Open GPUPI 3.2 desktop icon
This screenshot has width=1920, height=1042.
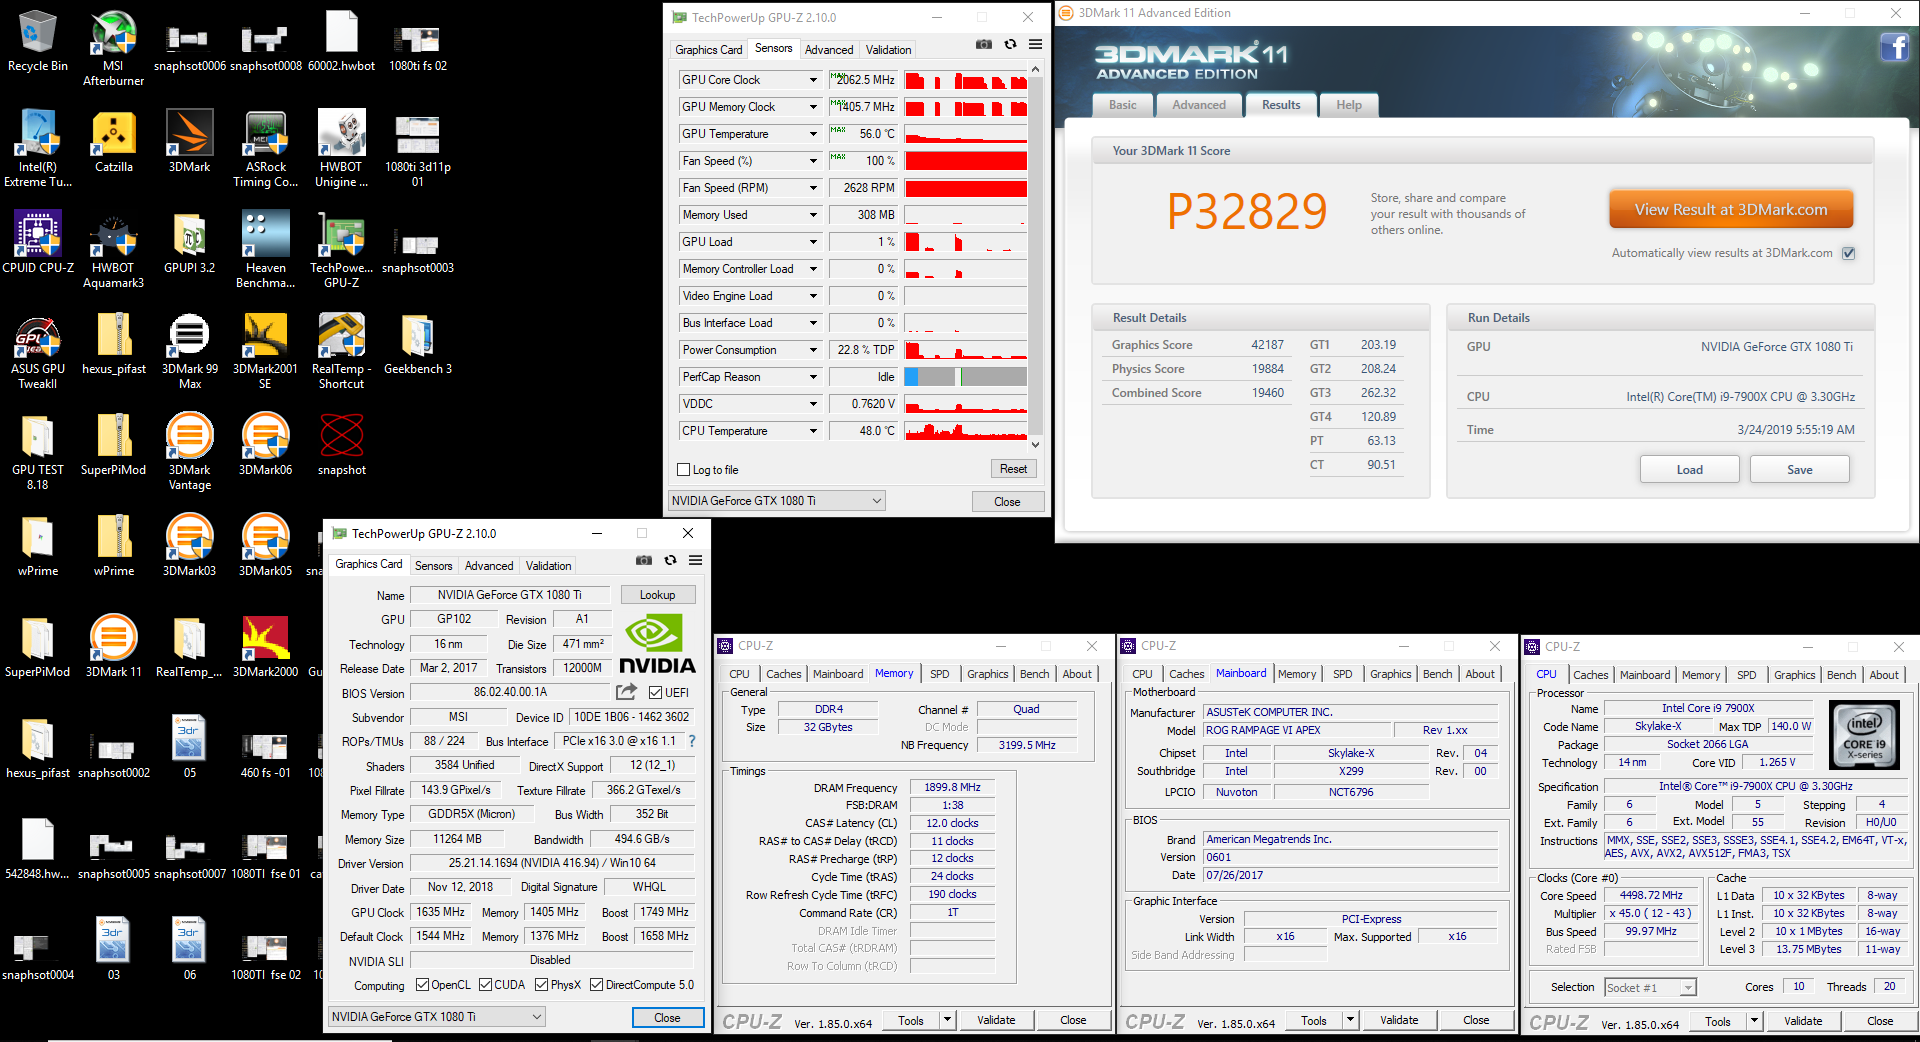[189, 243]
